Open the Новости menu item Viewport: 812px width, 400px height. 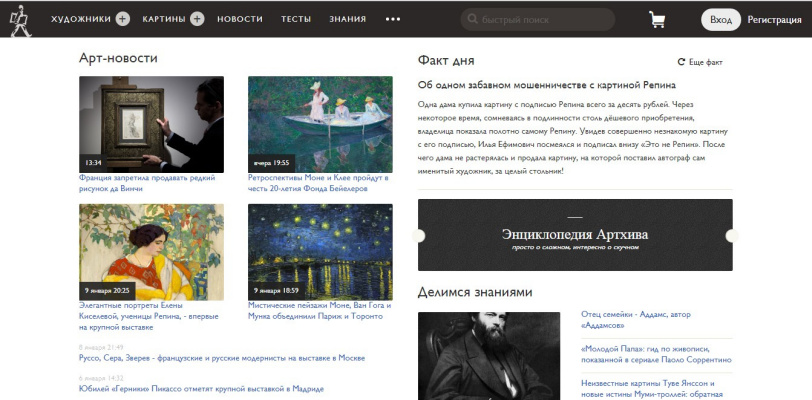(x=240, y=19)
